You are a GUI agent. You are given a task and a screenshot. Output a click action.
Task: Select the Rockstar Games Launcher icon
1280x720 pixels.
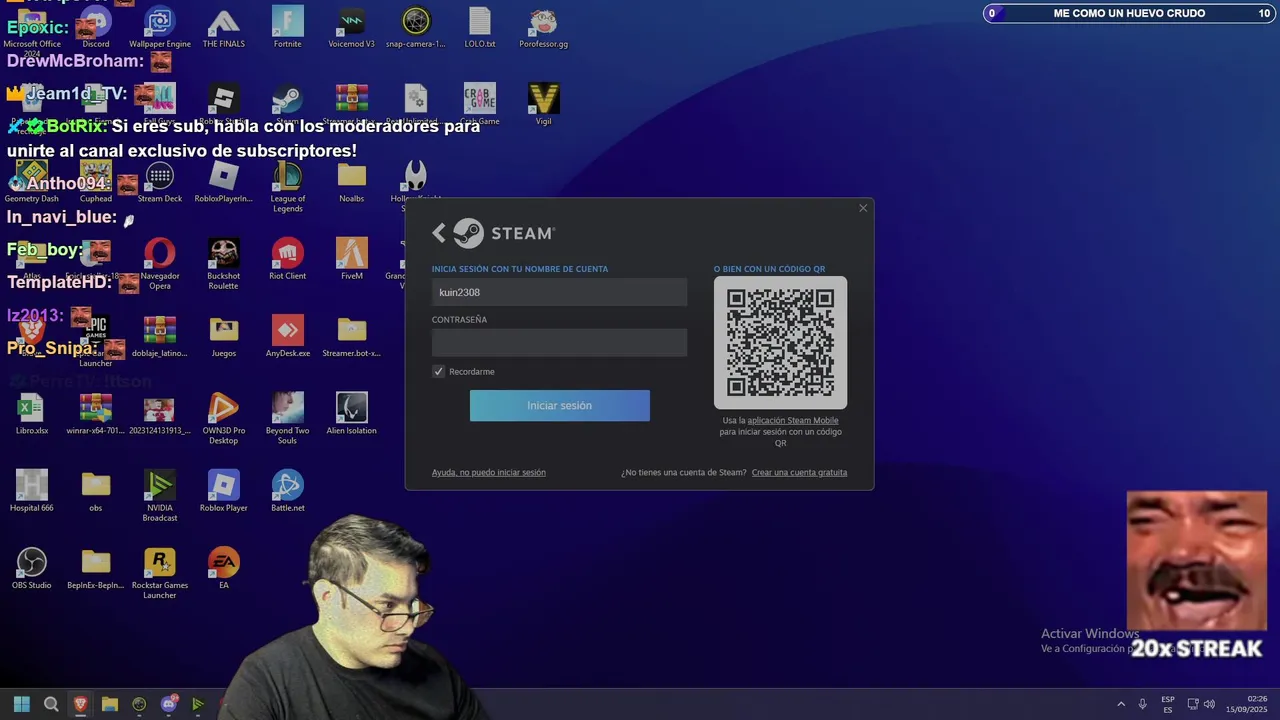tap(160, 573)
